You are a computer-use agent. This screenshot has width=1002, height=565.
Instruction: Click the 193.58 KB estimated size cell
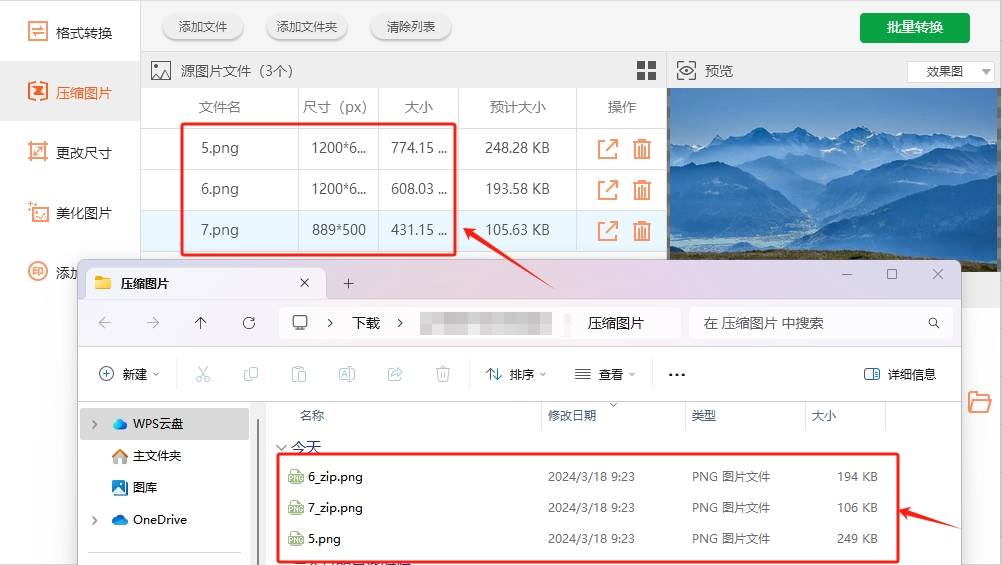click(517, 189)
